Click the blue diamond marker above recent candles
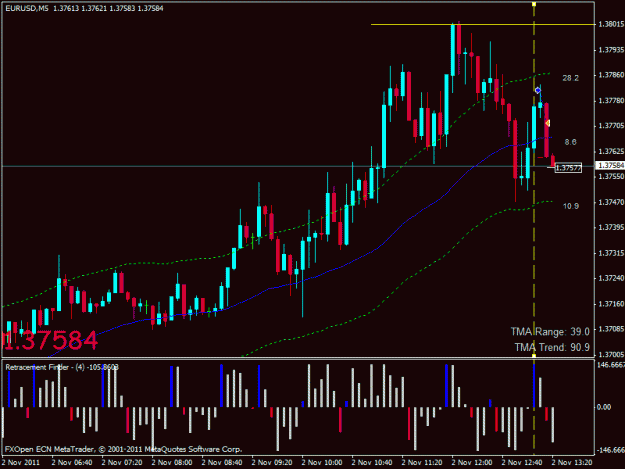Screen dimensions: 625x469 tap(538, 90)
